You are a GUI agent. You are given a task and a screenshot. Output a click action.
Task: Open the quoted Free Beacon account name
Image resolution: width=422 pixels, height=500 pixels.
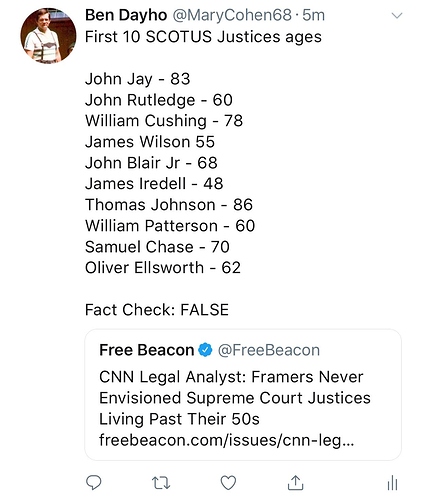[x=147, y=350]
